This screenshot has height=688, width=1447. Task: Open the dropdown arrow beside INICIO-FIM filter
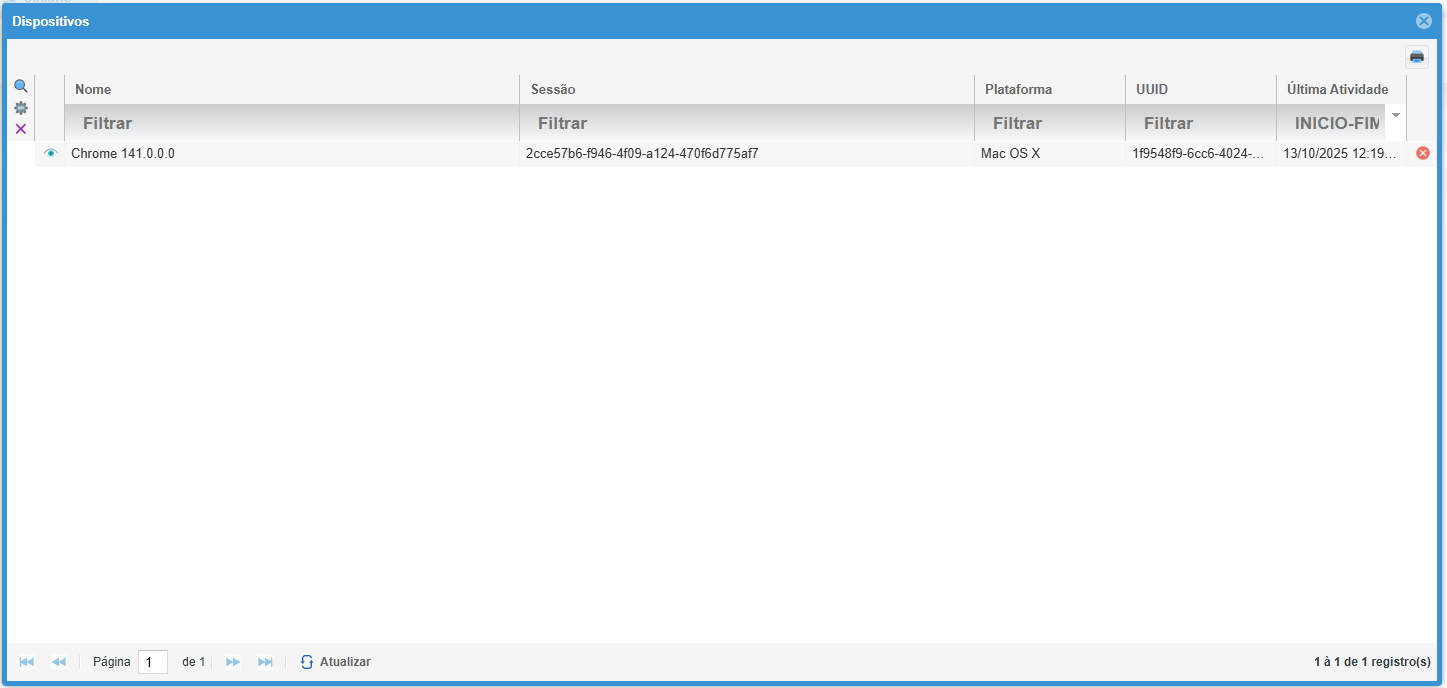1396,116
